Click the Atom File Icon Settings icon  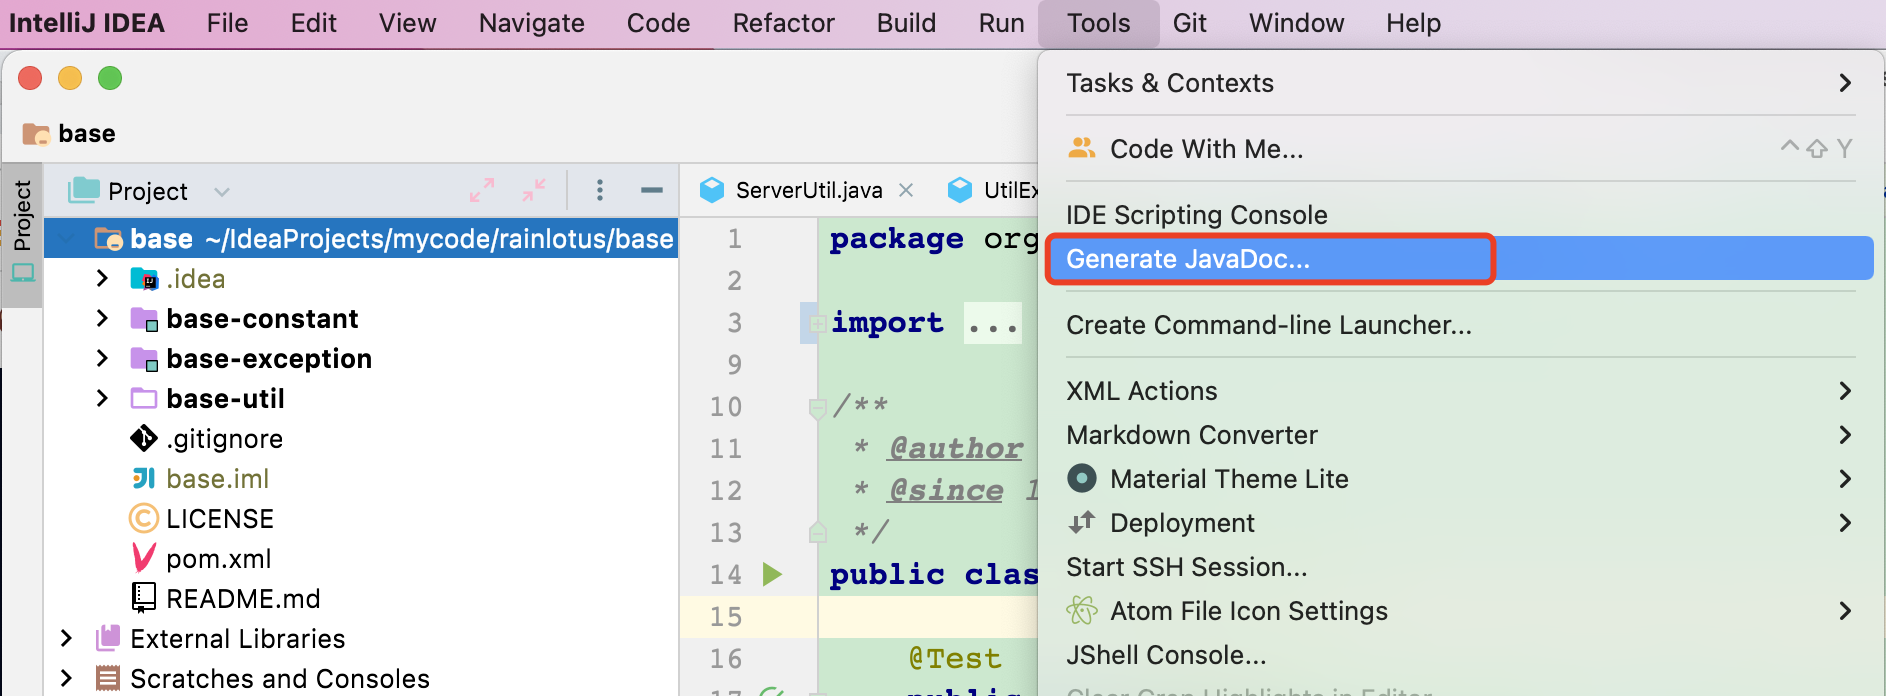coord(1082,610)
